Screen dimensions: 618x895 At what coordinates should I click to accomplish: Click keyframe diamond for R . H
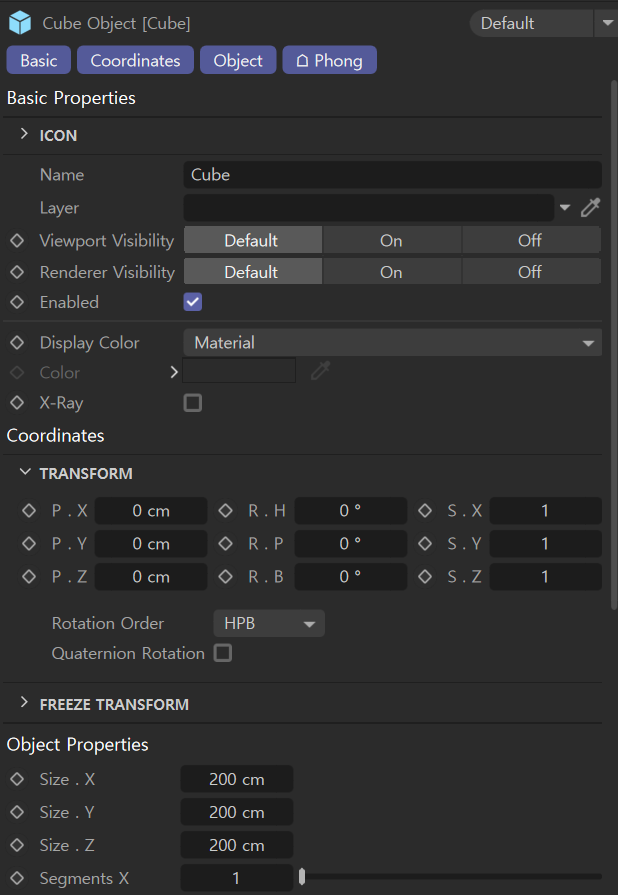pyautogui.click(x=225, y=511)
